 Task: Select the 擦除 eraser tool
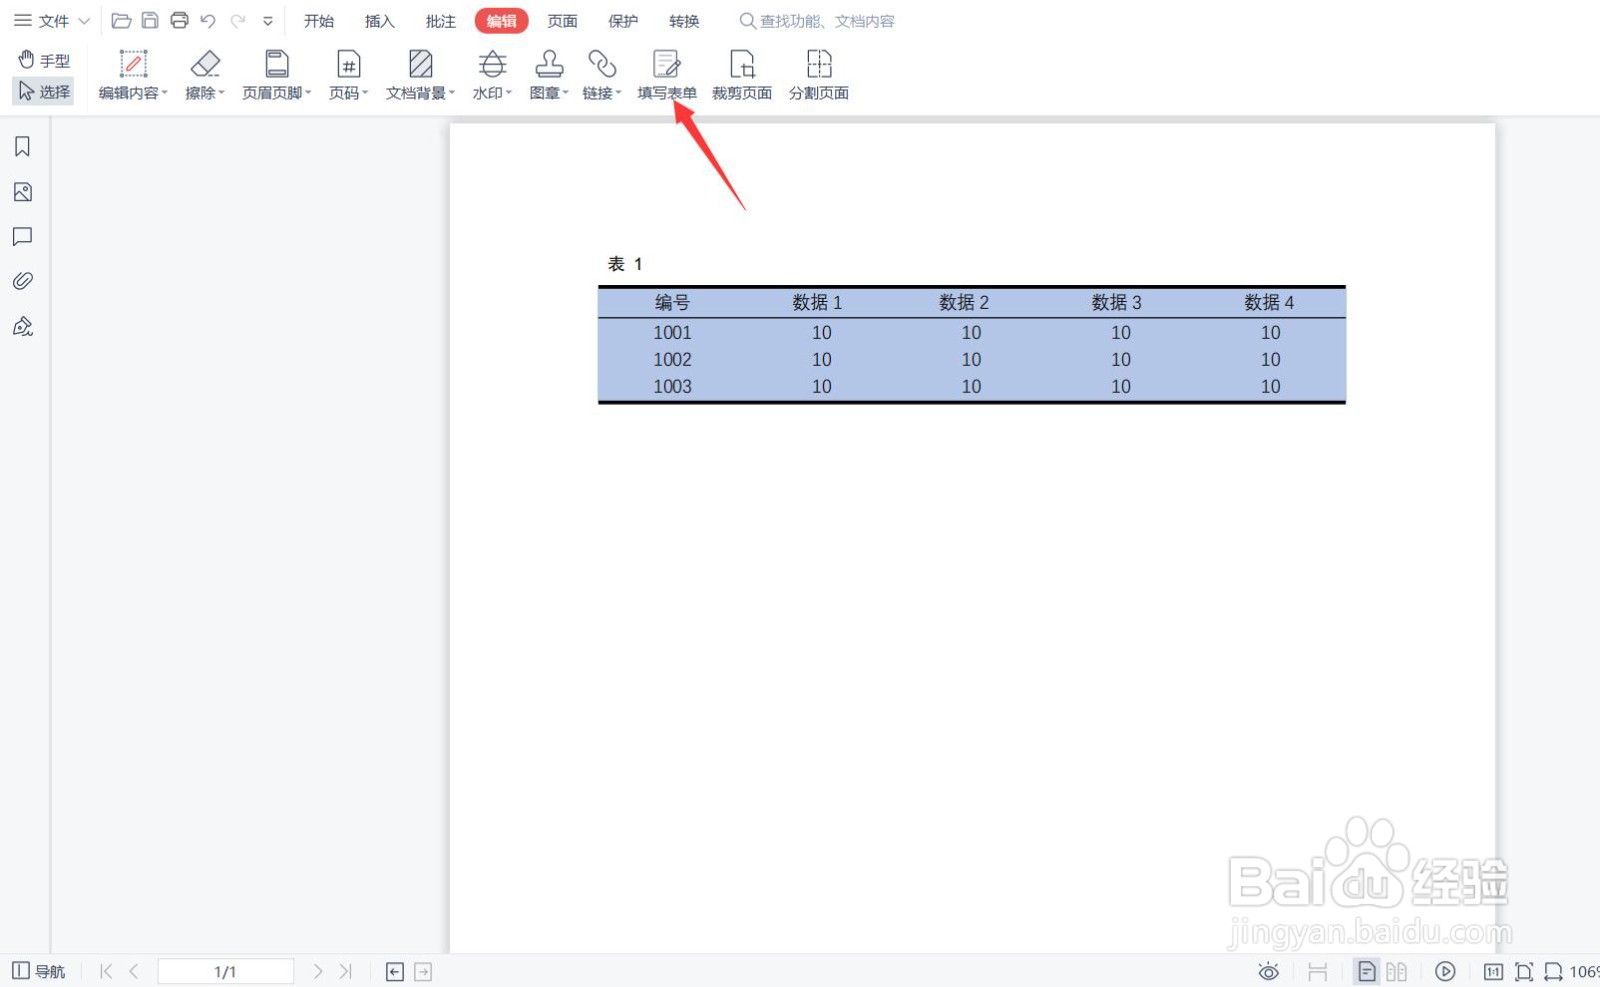(205, 76)
